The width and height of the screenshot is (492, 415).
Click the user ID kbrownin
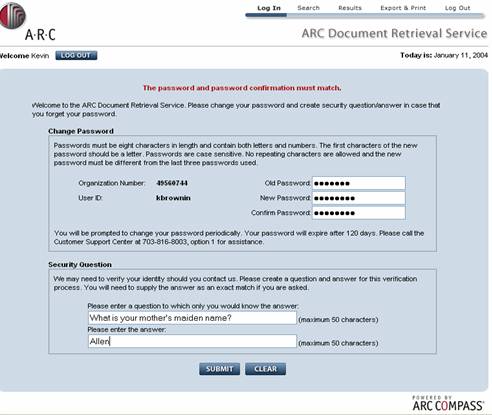pos(173,198)
